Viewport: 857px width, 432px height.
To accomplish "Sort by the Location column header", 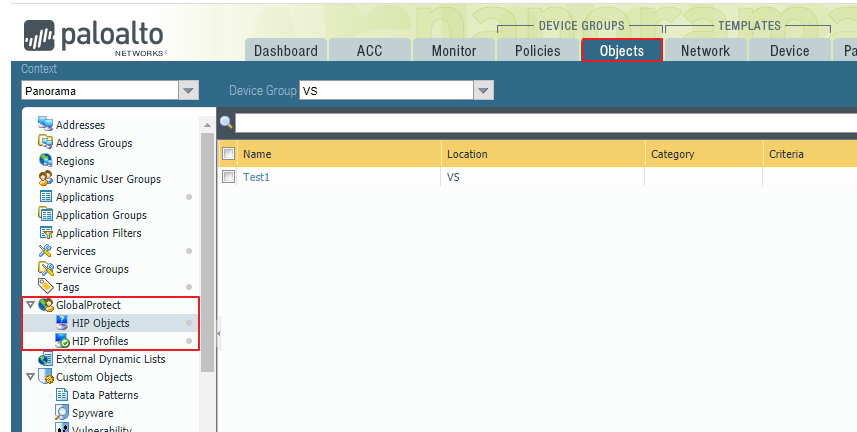I will click(x=543, y=154).
